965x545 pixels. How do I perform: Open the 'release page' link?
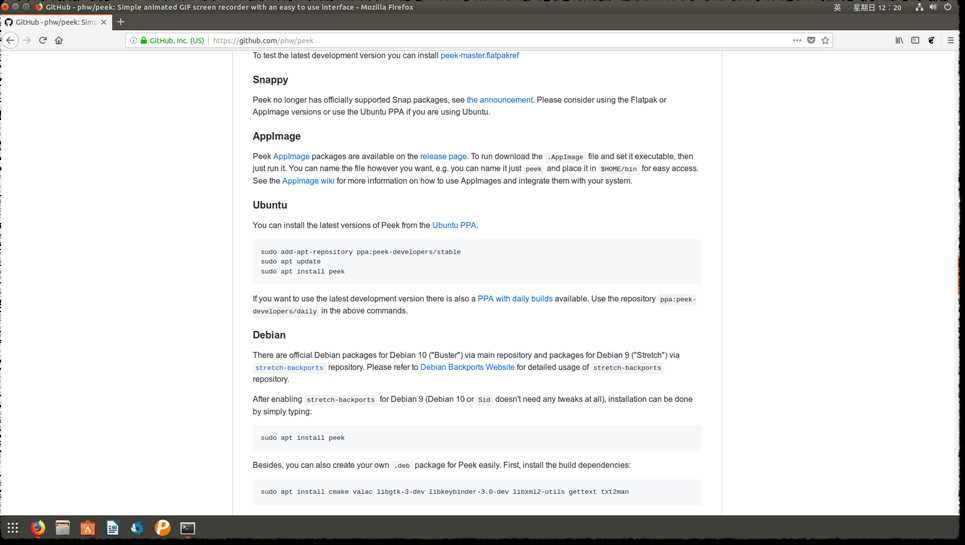[x=443, y=156]
